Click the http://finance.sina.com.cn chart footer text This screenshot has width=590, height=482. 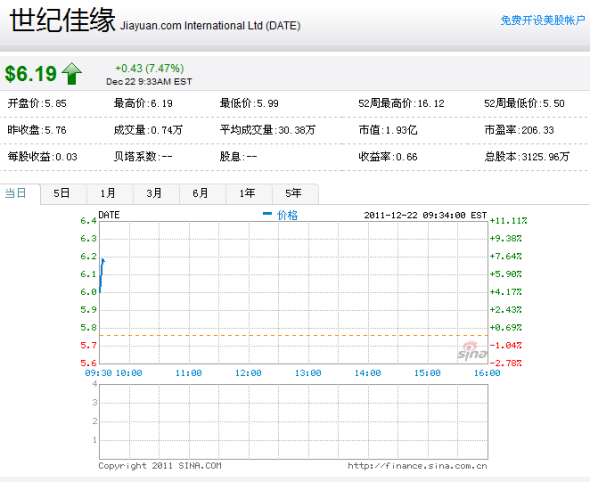417,466
